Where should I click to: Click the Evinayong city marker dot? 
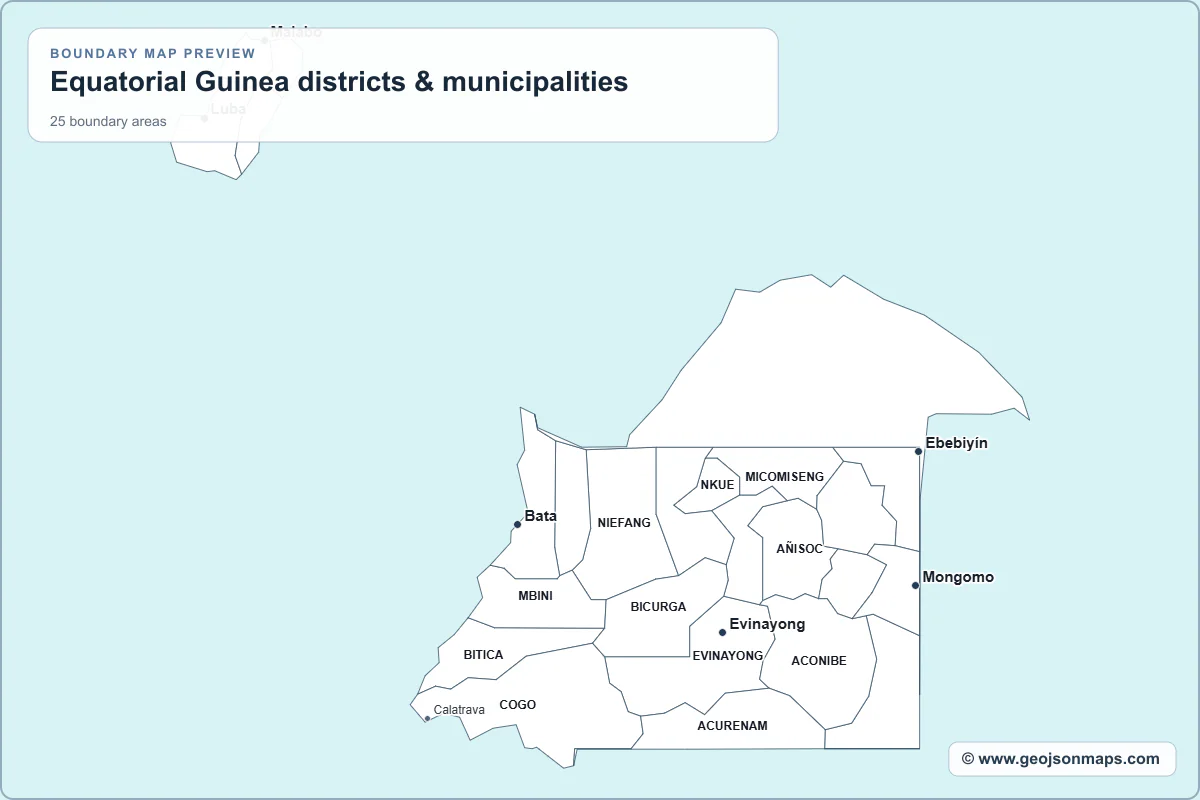point(722,632)
